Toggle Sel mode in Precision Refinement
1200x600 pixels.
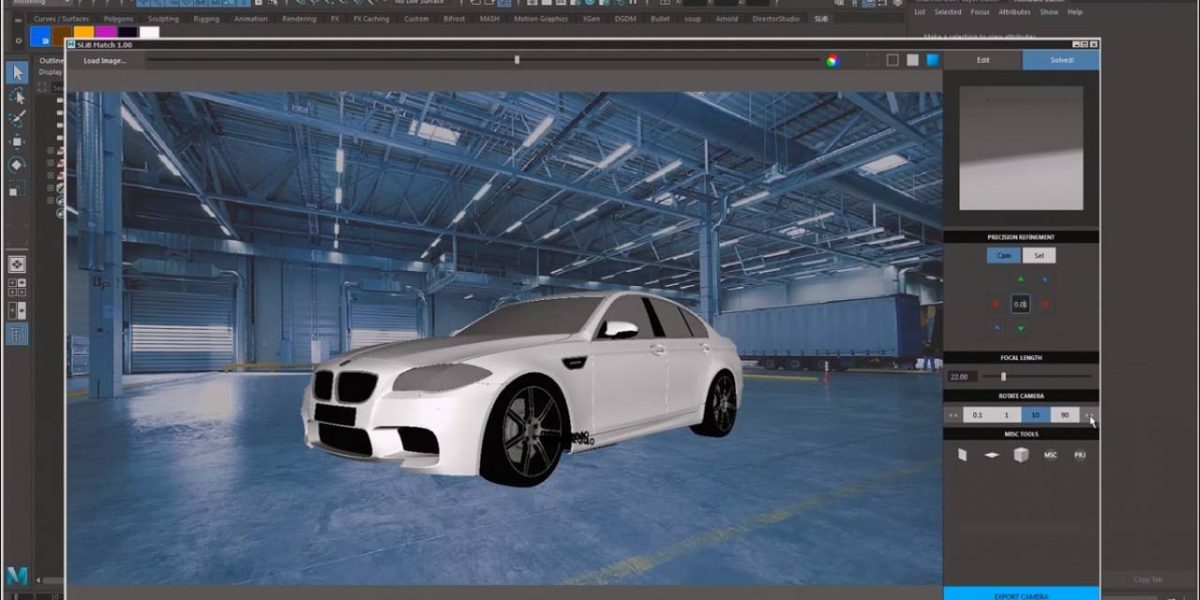tap(1039, 255)
